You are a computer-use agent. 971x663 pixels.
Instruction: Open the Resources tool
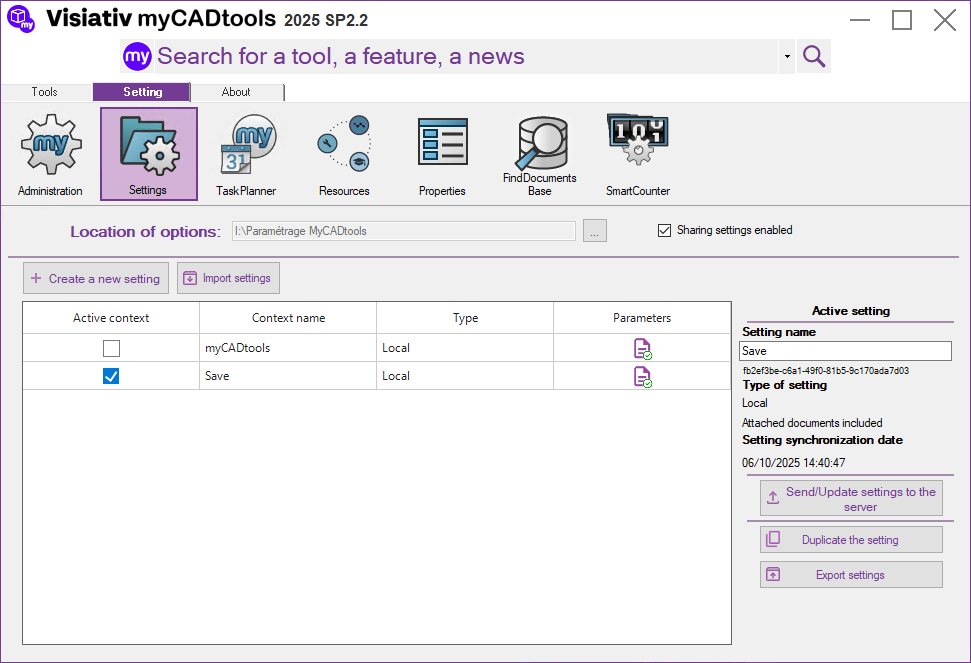tap(344, 153)
